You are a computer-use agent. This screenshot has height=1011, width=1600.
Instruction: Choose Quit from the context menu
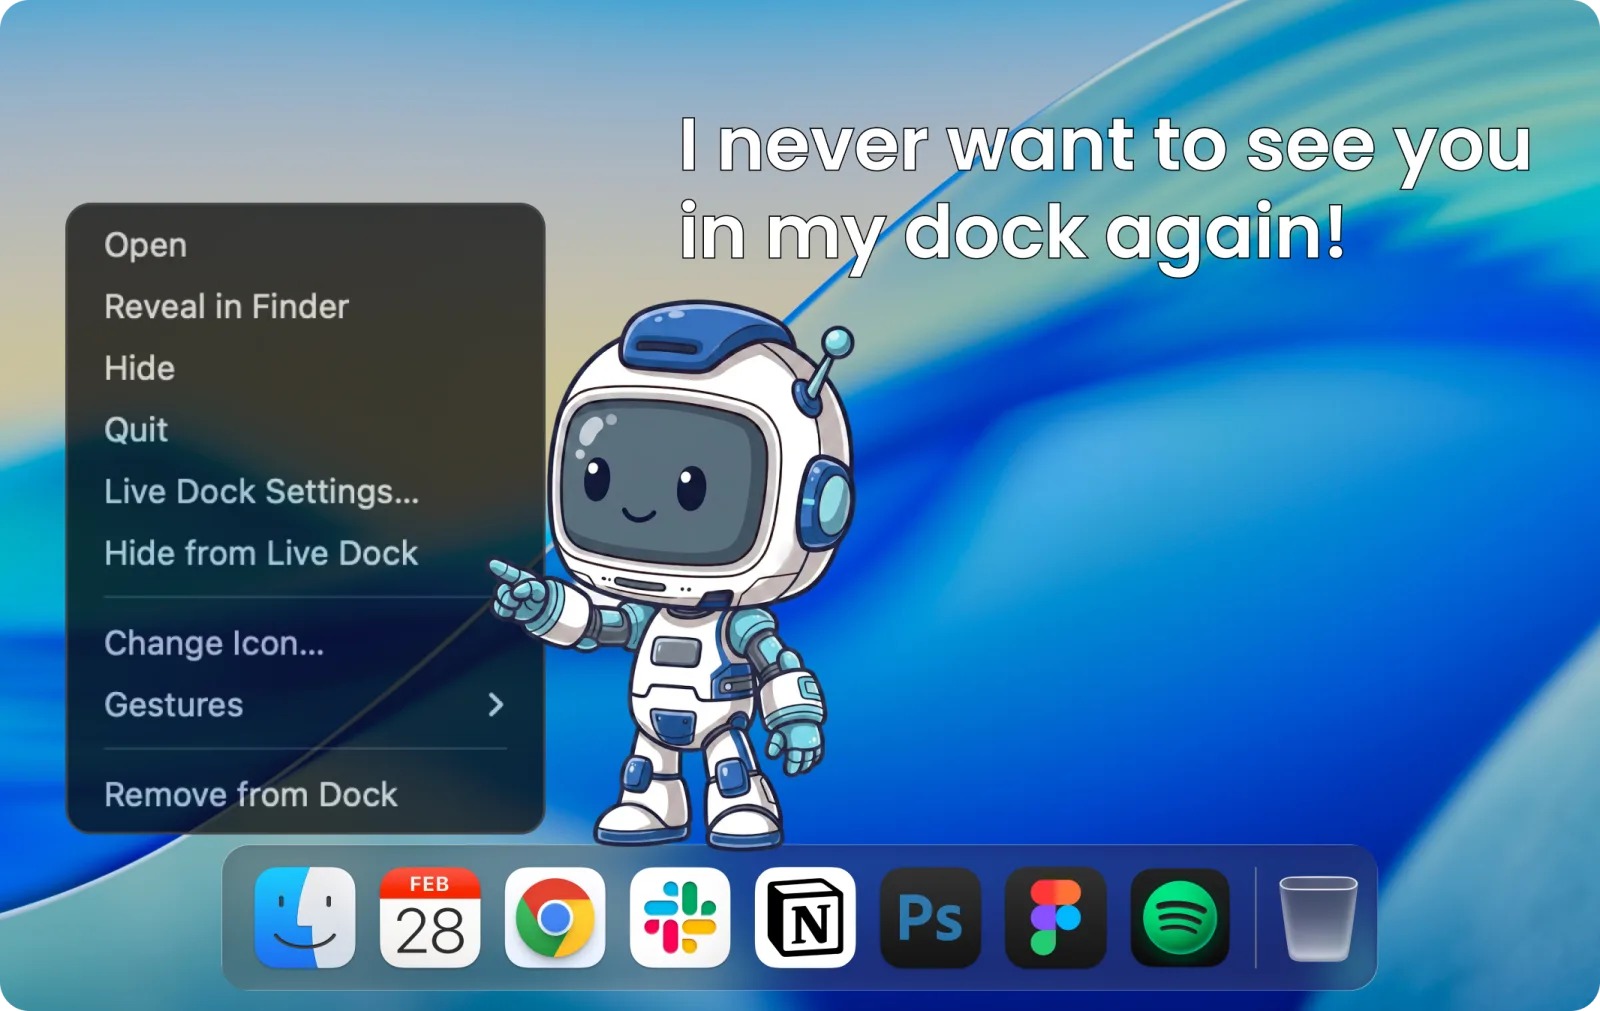[305, 430]
